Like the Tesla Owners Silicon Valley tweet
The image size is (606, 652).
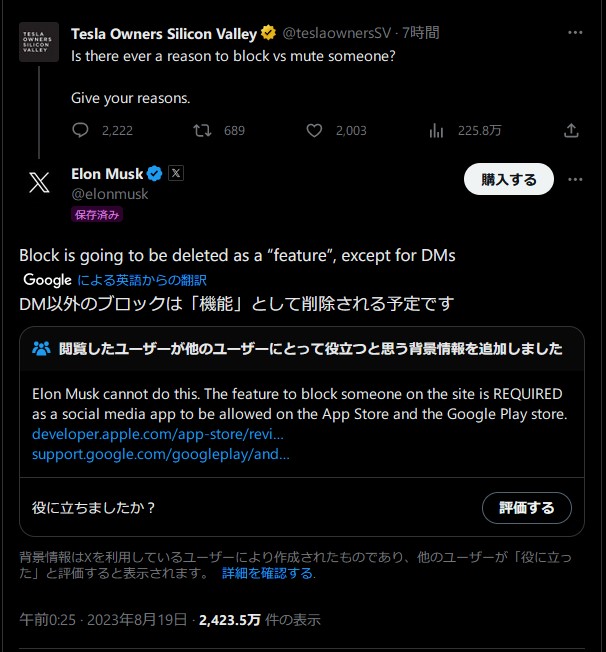pos(314,130)
